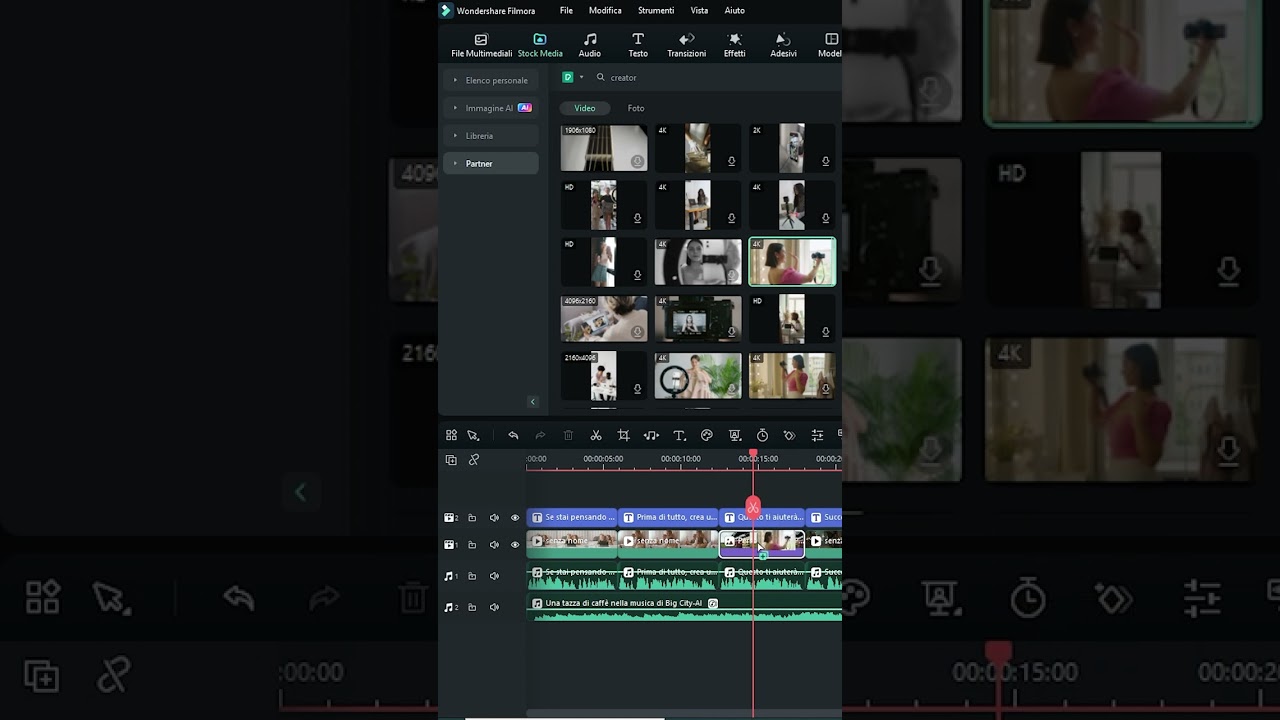Click the Wondershare Filmora logo
This screenshot has height=720, width=1280.
click(x=446, y=10)
